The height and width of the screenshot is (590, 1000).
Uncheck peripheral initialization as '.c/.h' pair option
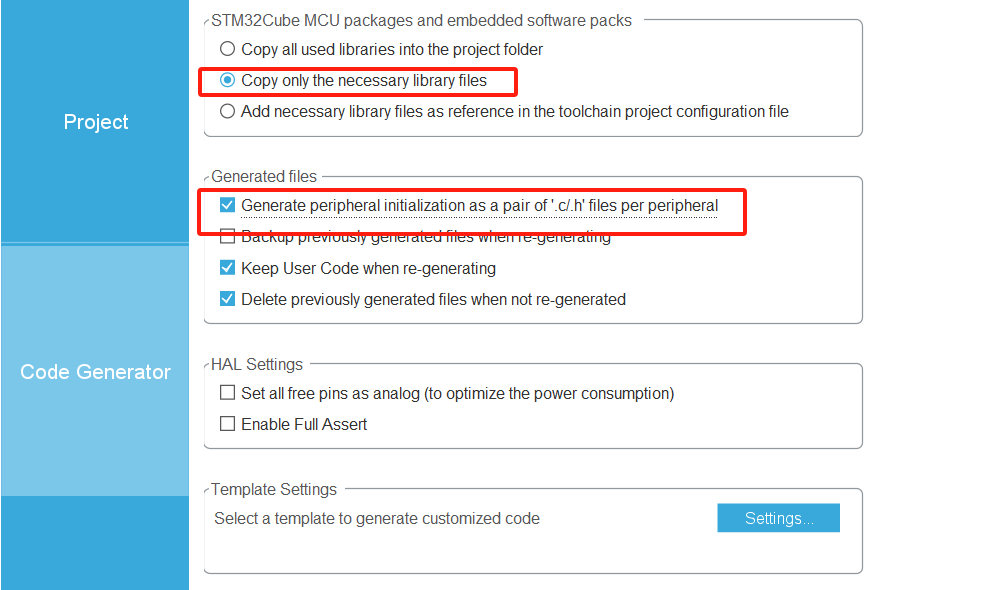point(227,204)
